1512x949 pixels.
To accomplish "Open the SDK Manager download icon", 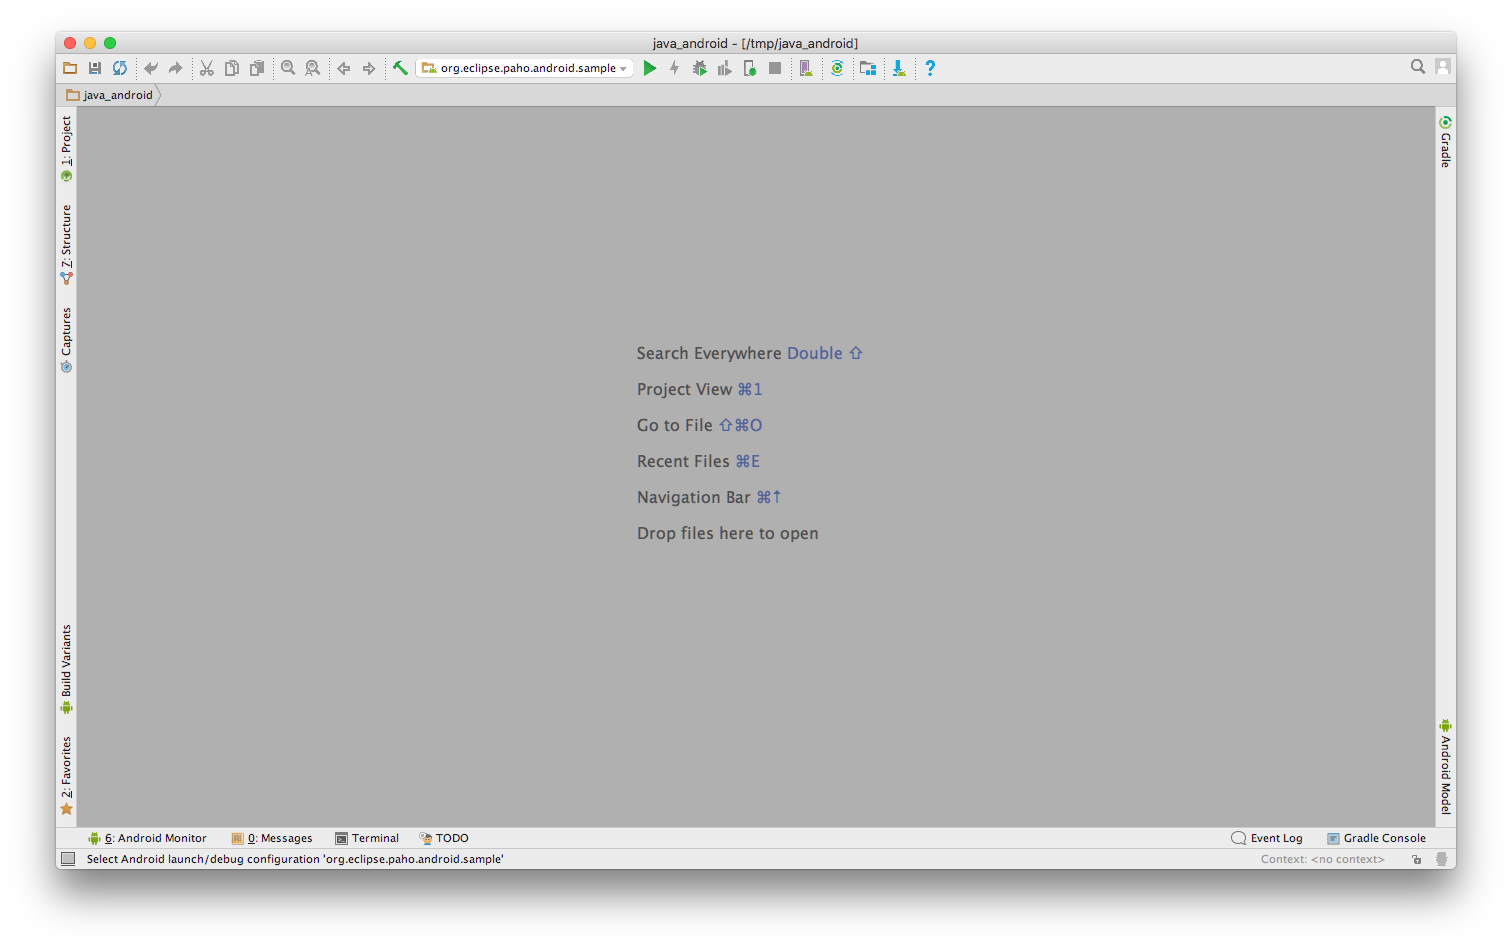I will (899, 68).
